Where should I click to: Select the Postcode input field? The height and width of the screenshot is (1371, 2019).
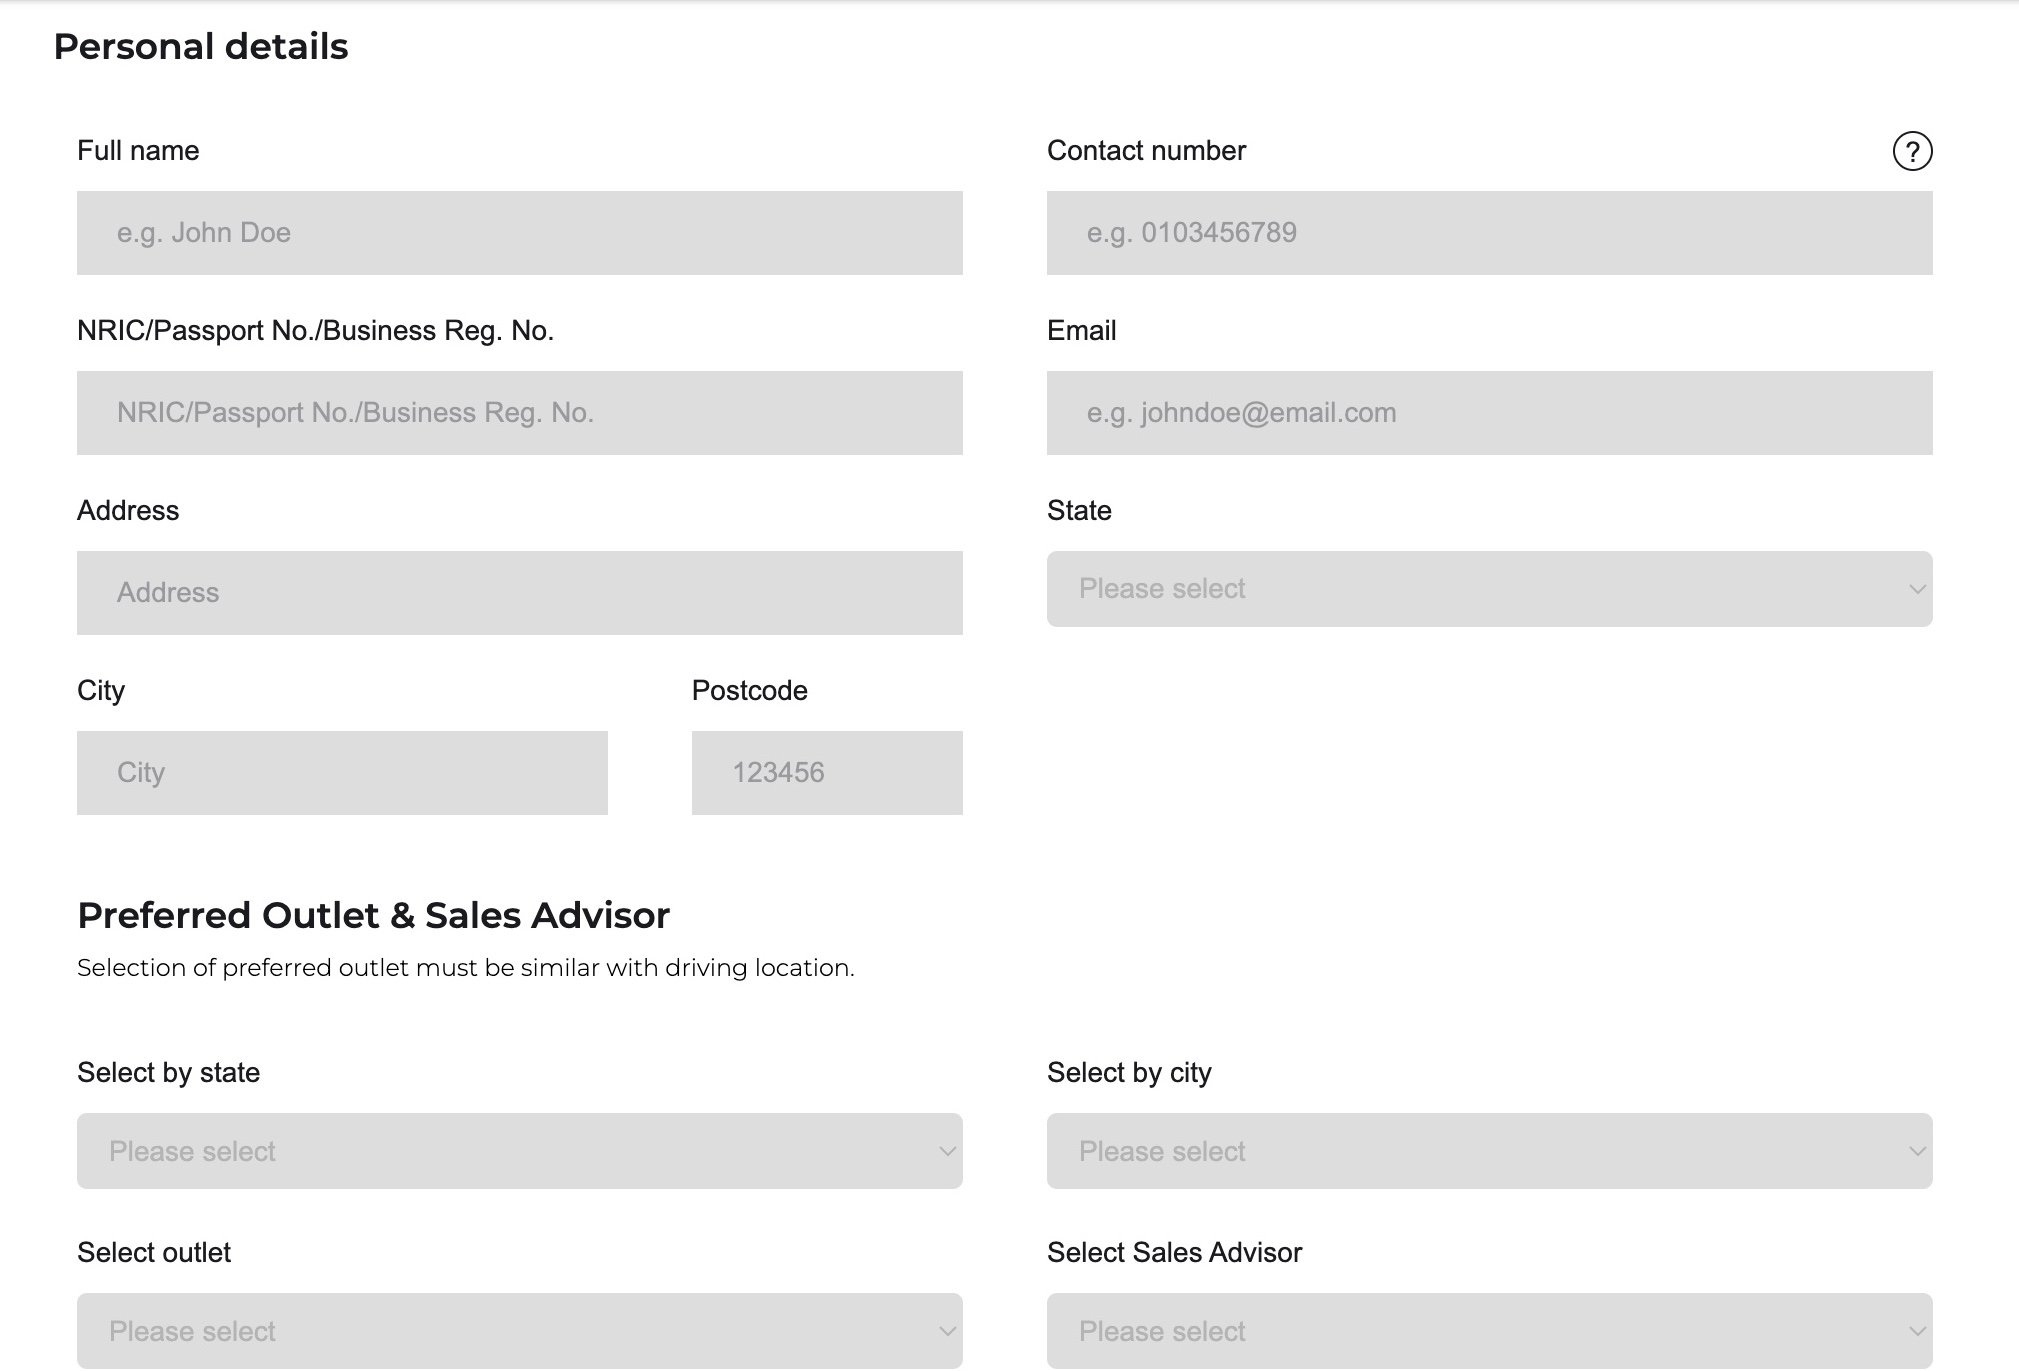827,773
